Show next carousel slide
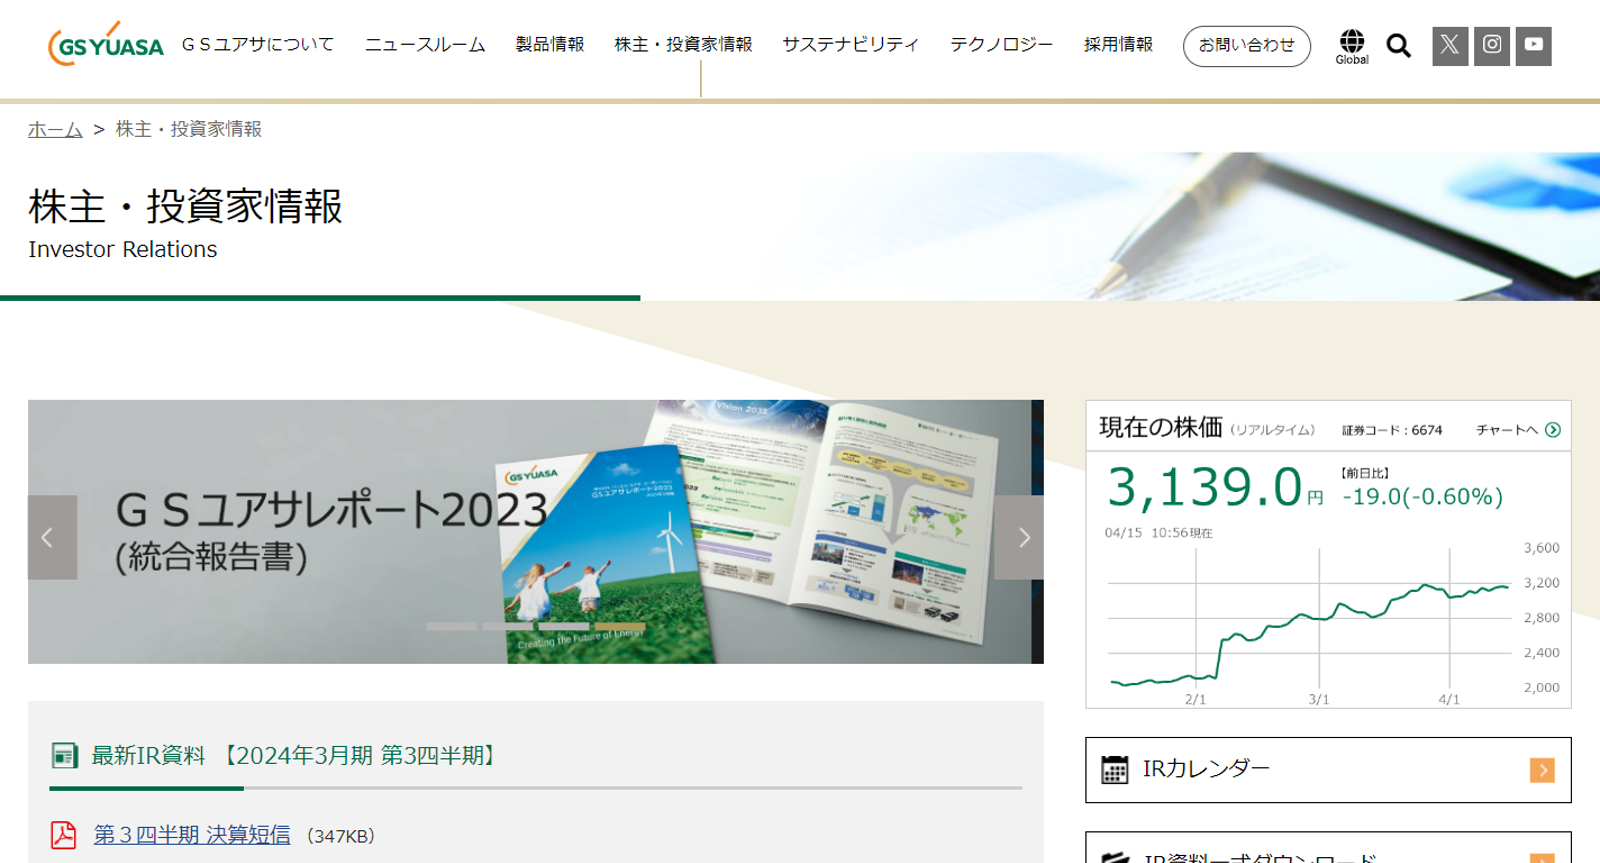The height and width of the screenshot is (863, 1600). click(x=1019, y=538)
